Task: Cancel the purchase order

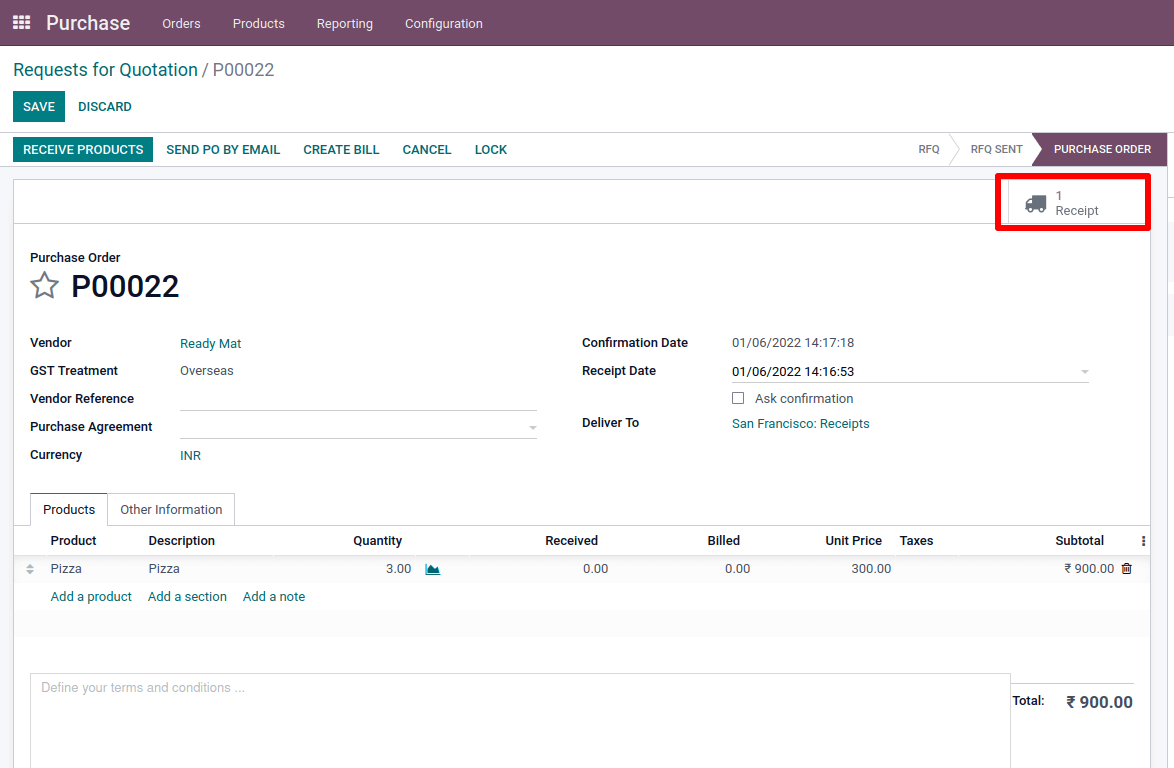Action: pyautogui.click(x=427, y=150)
